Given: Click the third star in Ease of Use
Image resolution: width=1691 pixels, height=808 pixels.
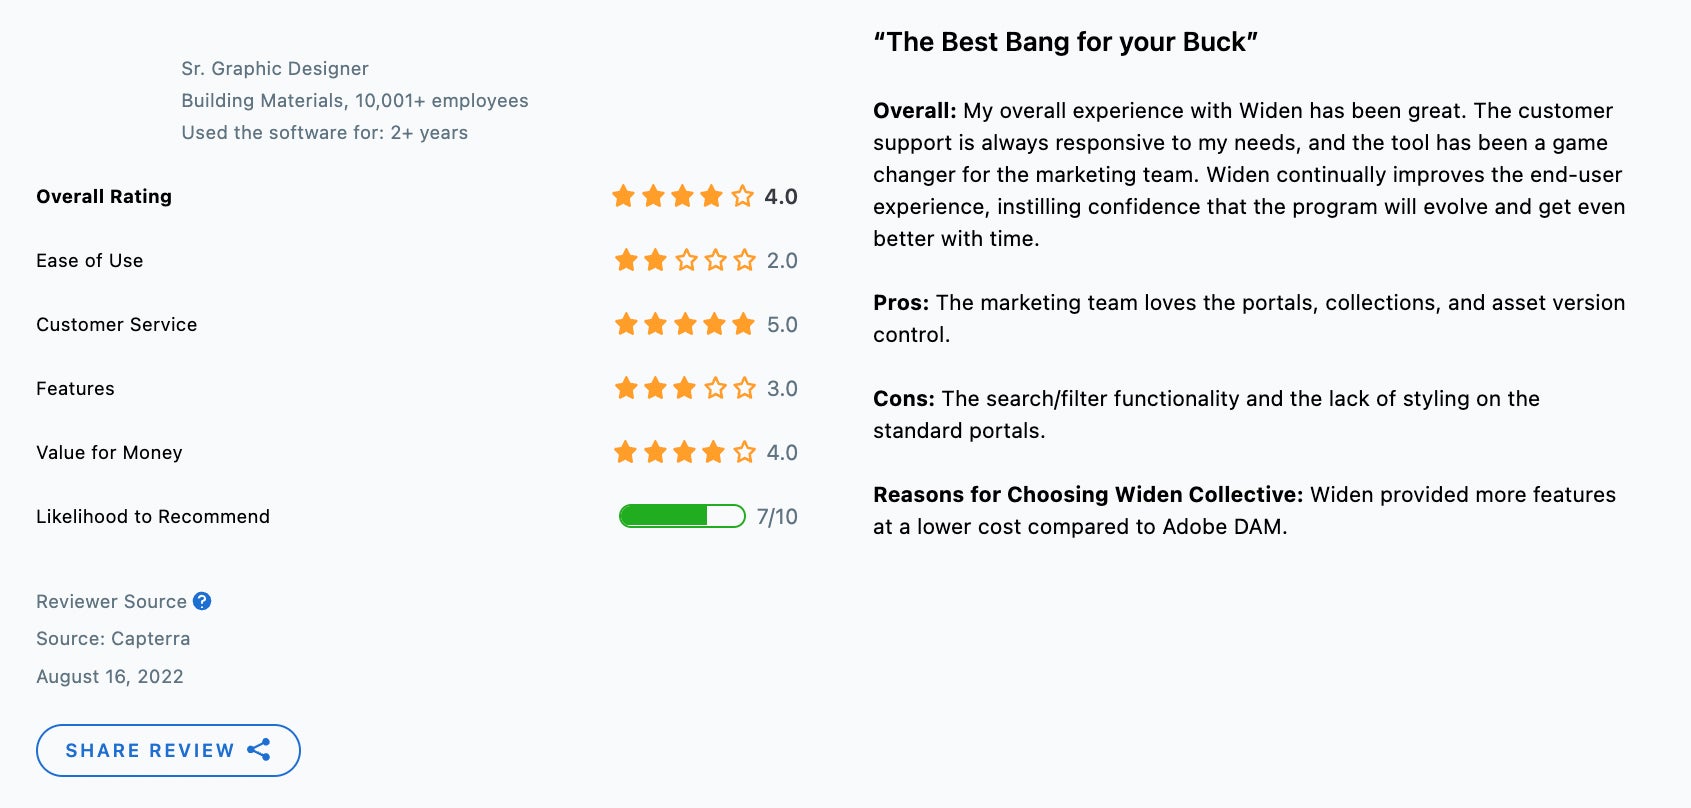Looking at the screenshot, I should tap(686, 260).
